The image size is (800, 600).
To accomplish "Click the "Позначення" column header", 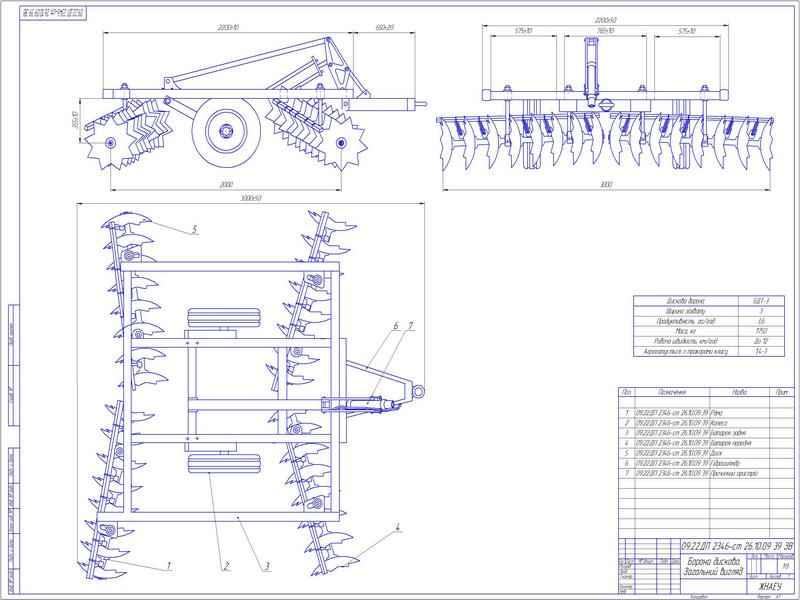I will point(672,392).
